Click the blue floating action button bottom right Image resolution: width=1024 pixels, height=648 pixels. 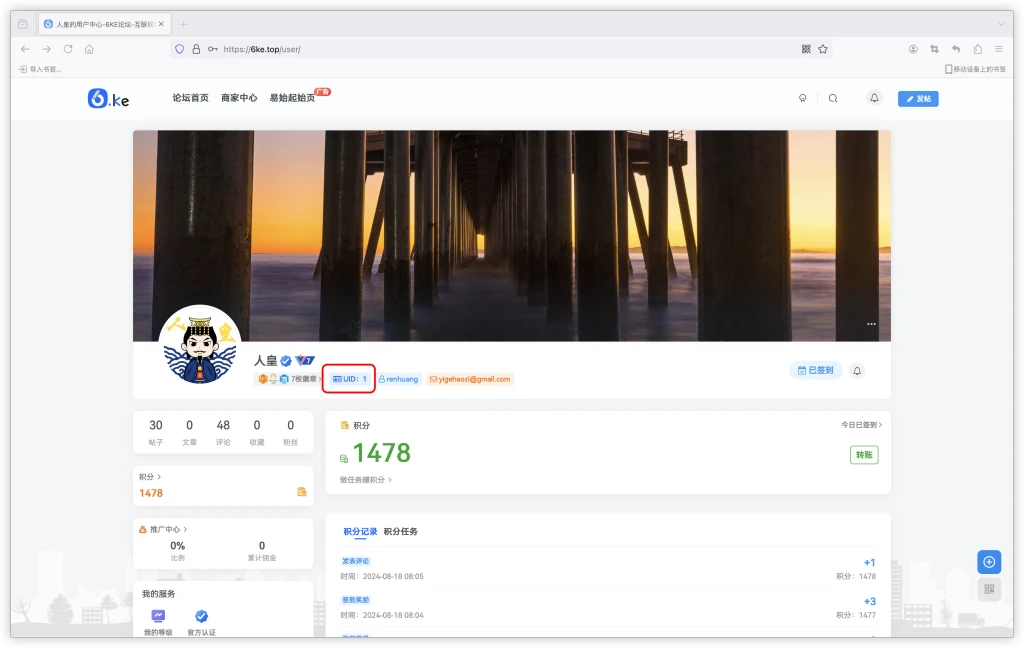(988, 561)
